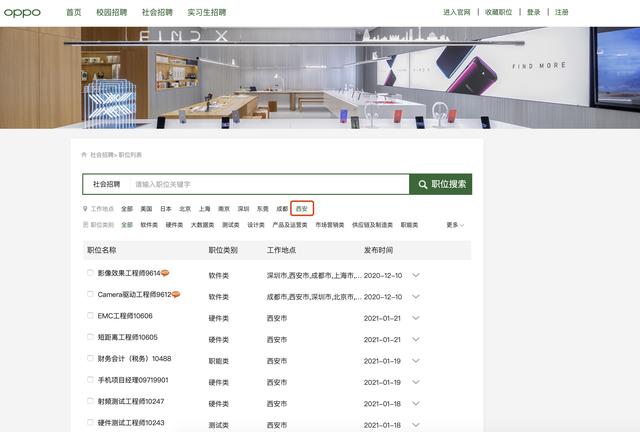Select the EMC工程师10606 checkbox
640x432 pixels.
tap(90, 315)
